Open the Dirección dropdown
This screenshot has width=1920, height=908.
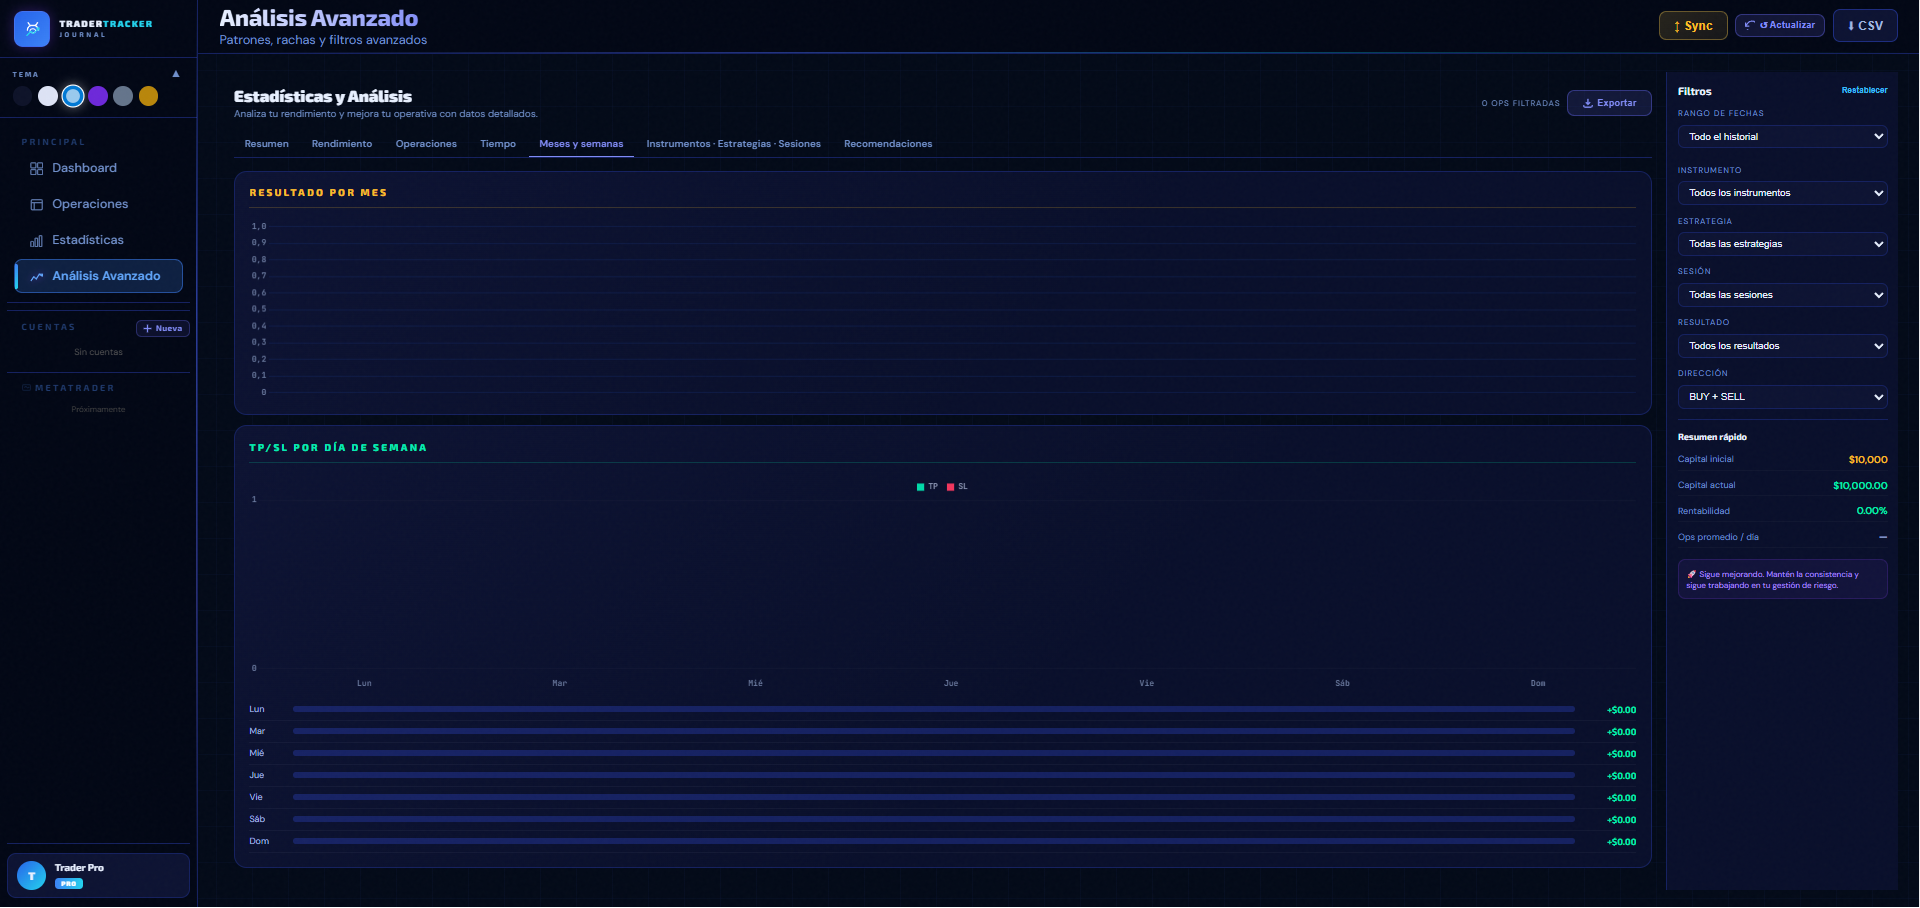pos(1782,397)
